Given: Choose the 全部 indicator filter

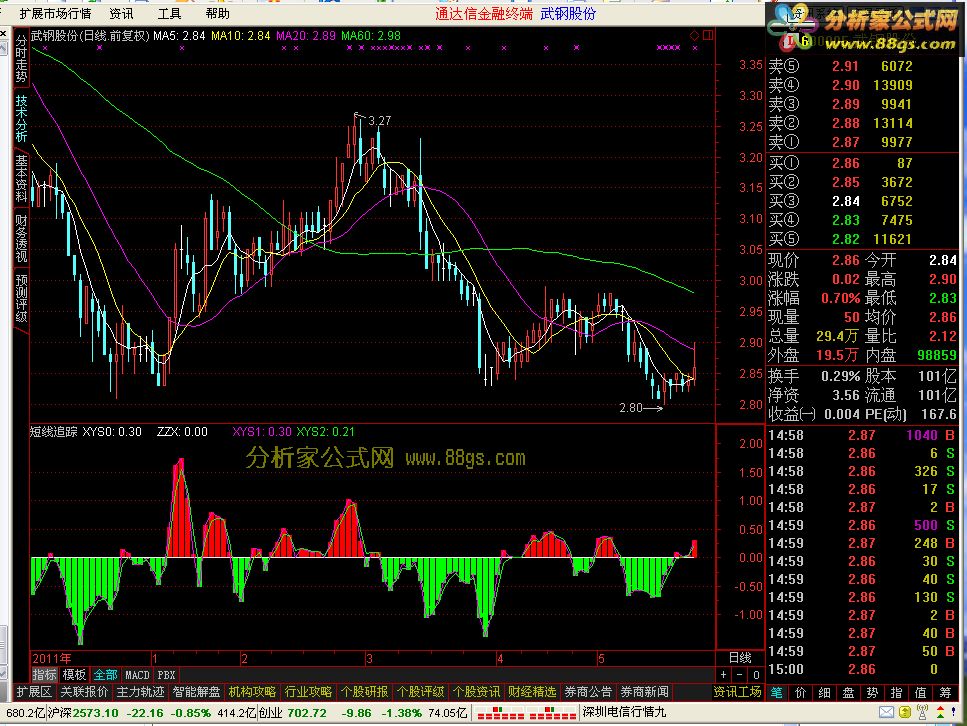Looking at the screenshot, I should [105, 675].
